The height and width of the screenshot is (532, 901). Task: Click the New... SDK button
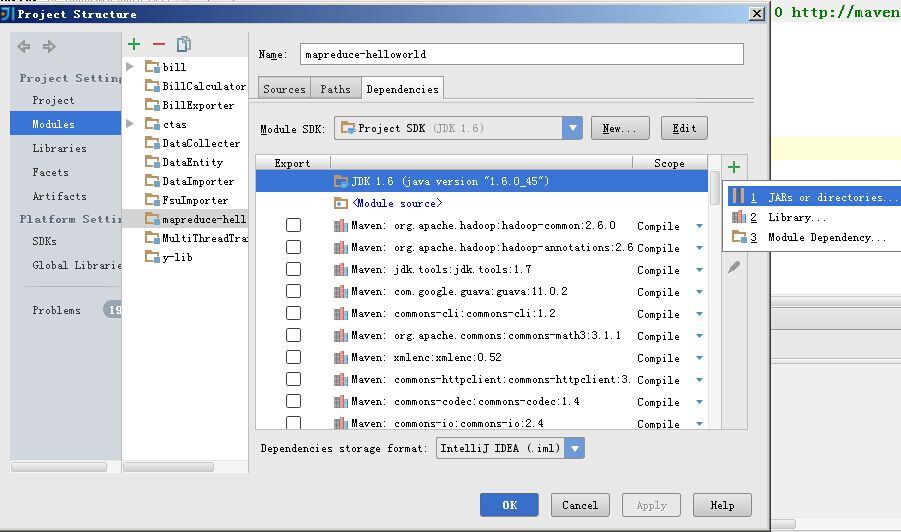pyautogui.click(x=620, y=128)
